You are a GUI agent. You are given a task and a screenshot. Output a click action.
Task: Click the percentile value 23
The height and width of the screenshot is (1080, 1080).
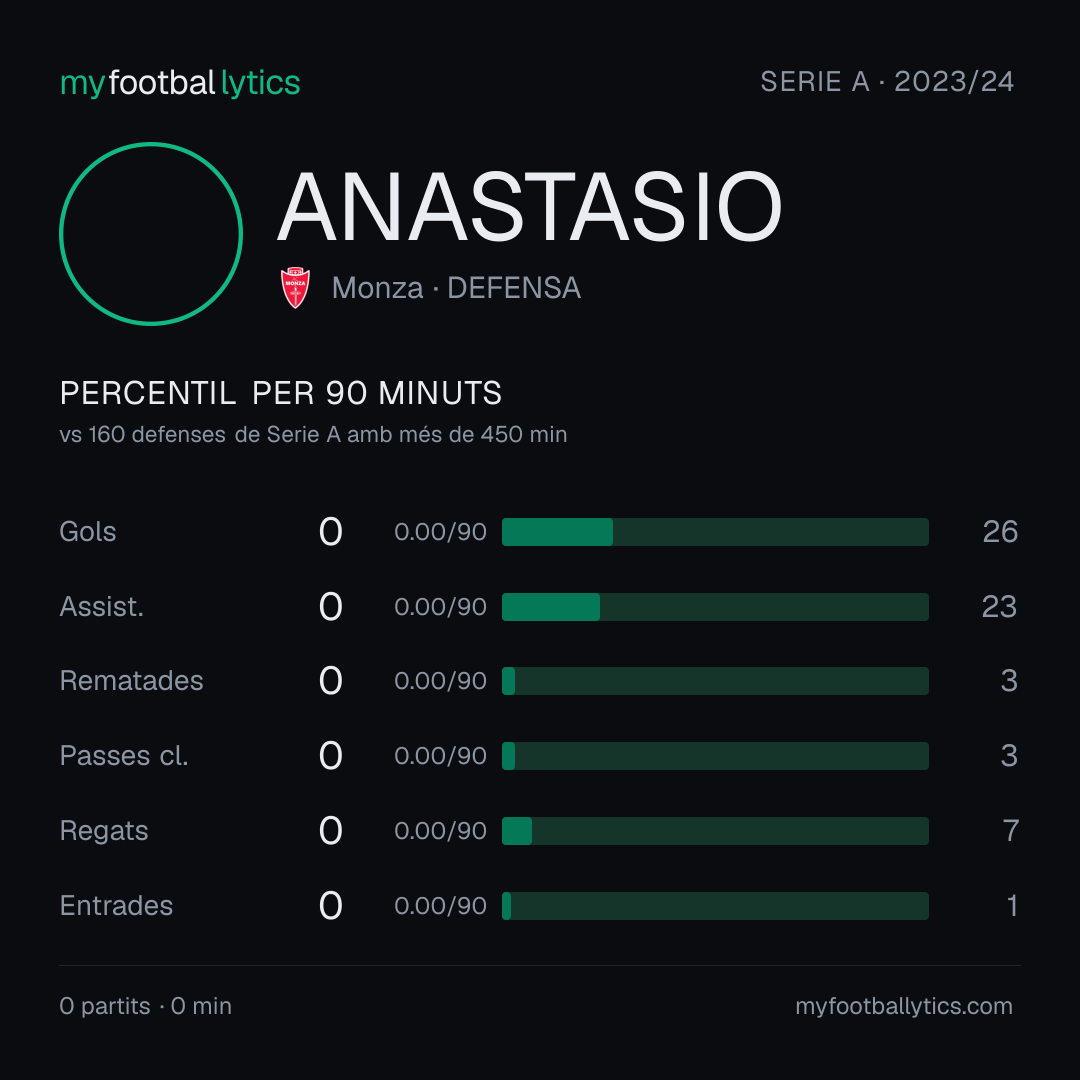click(x=999, y=607)
